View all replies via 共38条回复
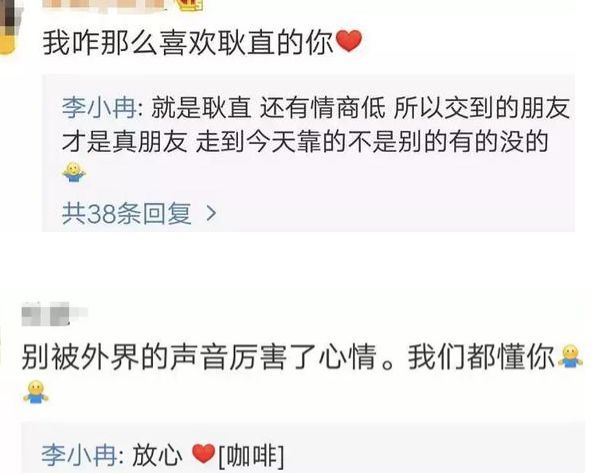Image resolution: width=595 pixels, height=475 pixels. (127, 213)
